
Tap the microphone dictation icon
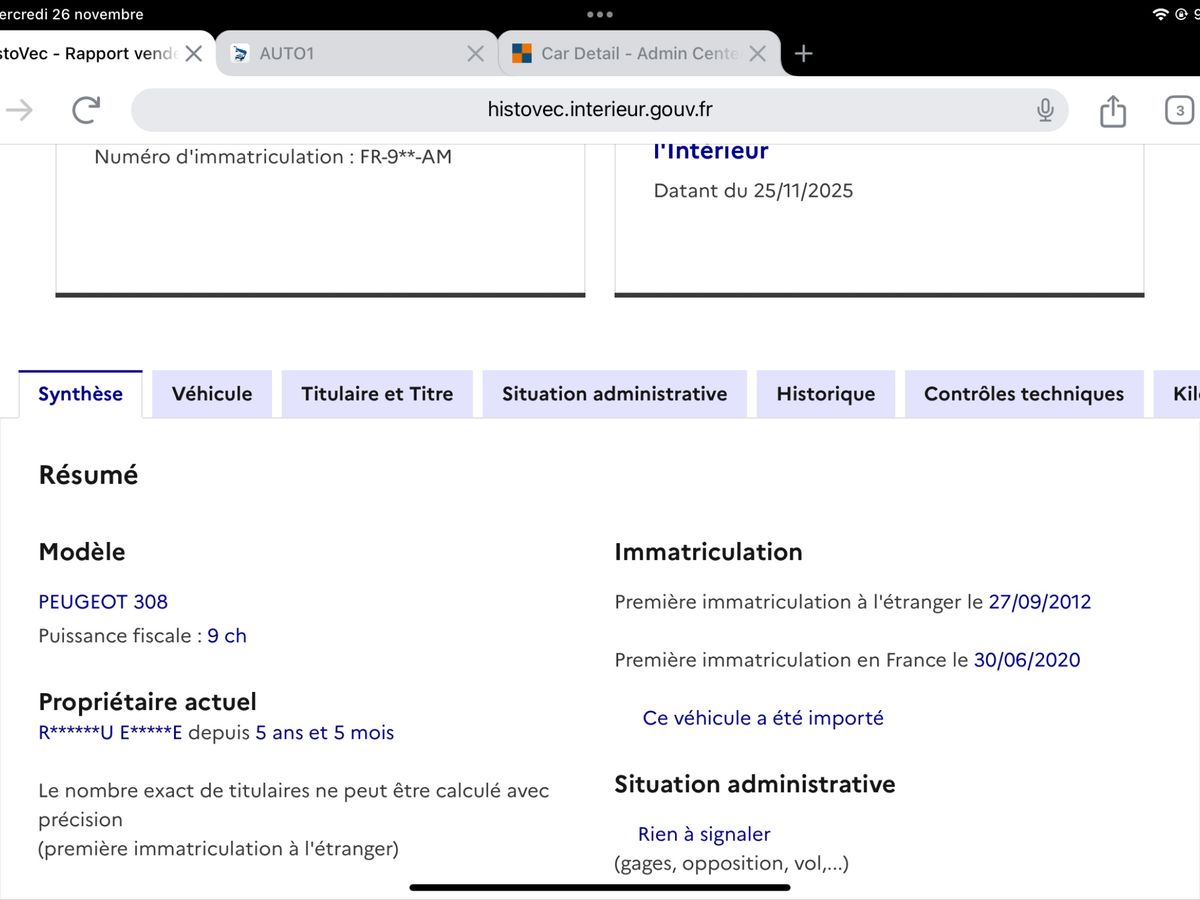coord(1045,110)
